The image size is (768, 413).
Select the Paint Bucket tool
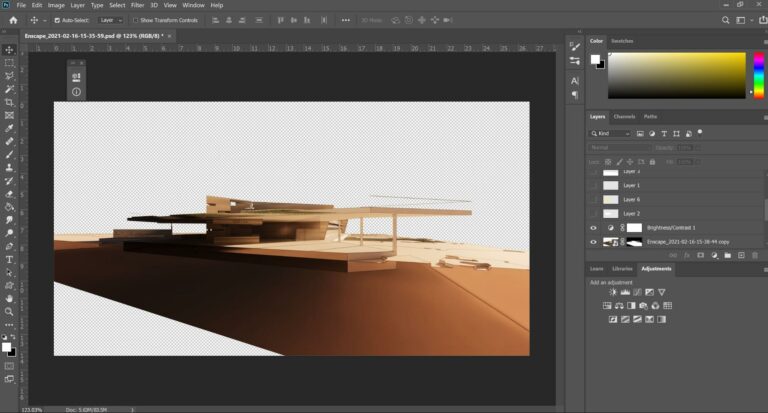(9, 207)
